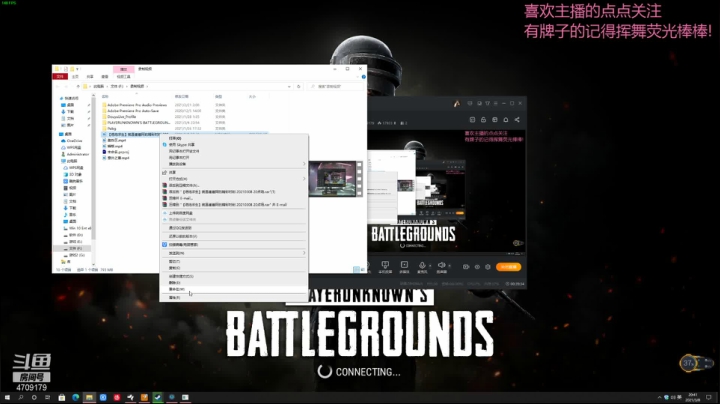
Task: Click the Douyu app logo in title bar
Action: pos(456,104)
